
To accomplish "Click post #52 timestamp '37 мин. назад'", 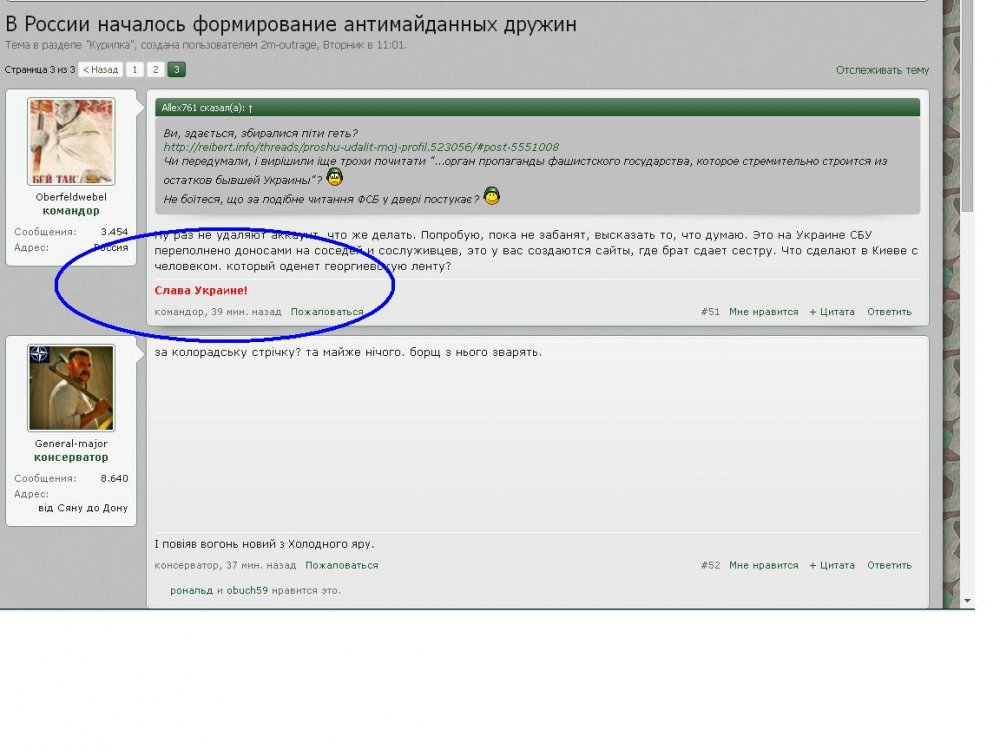I will point(261,565).
